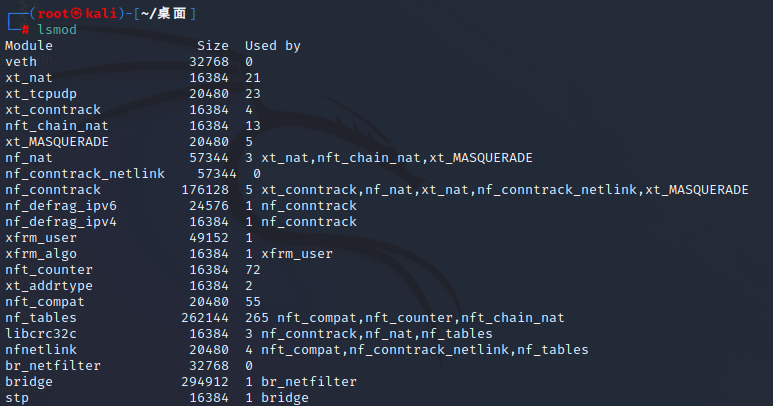Image resolution: width=773 pixels, height=406 pixels.
Task: Click the Used by column header
Action: point(273,46)
